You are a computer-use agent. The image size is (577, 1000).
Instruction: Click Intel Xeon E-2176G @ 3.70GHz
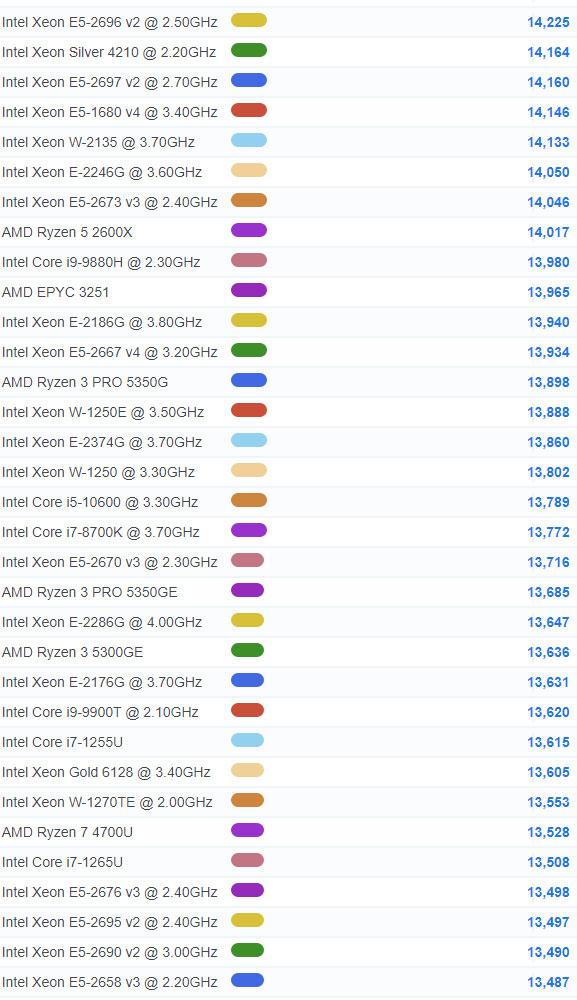[x=102, y=682]
